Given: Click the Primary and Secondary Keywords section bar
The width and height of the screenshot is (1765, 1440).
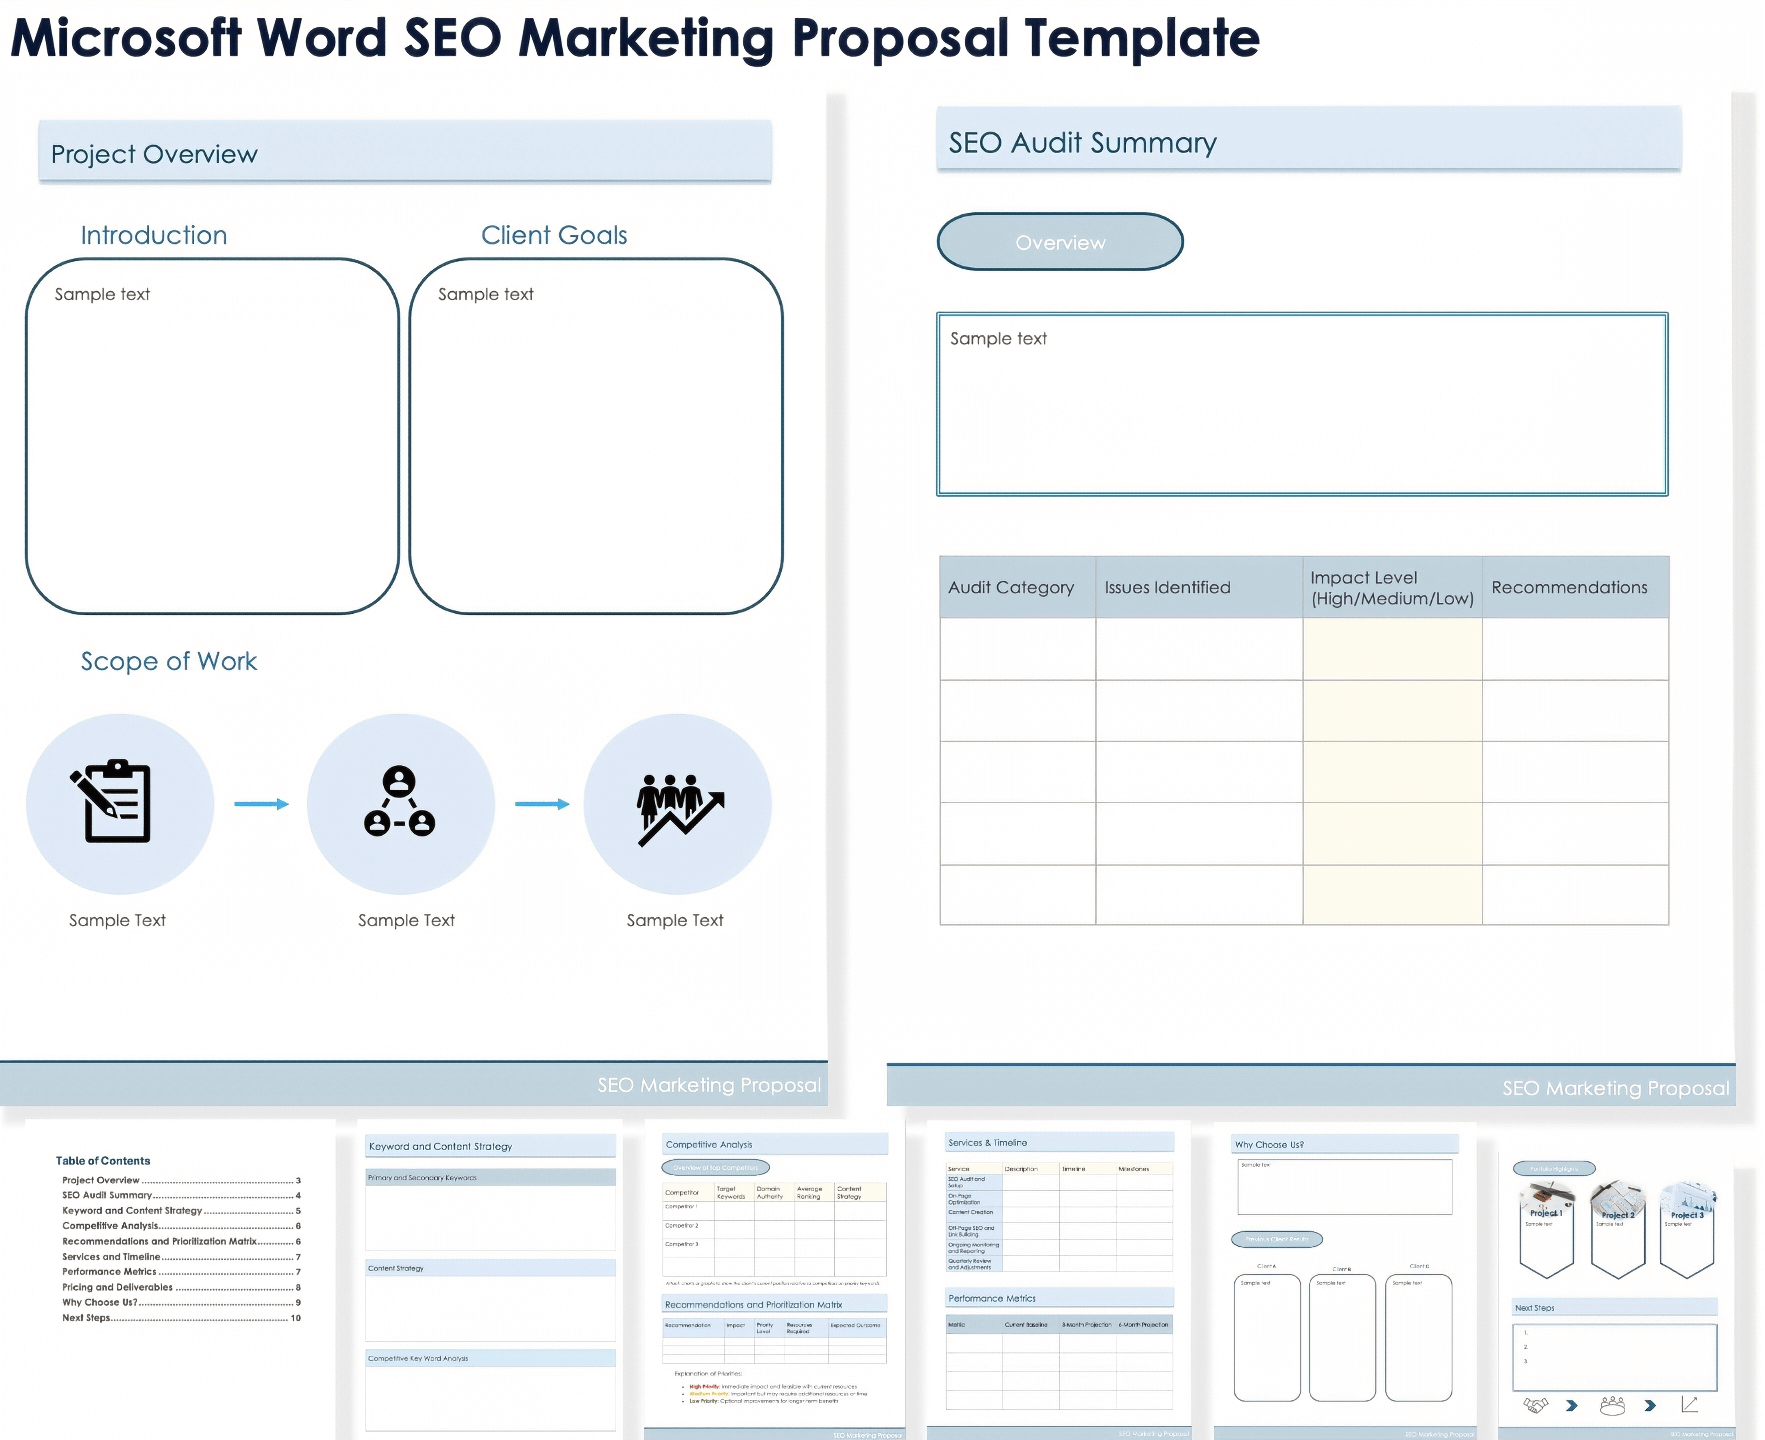Looking at the screenshot, I should tap(490, 1177).
